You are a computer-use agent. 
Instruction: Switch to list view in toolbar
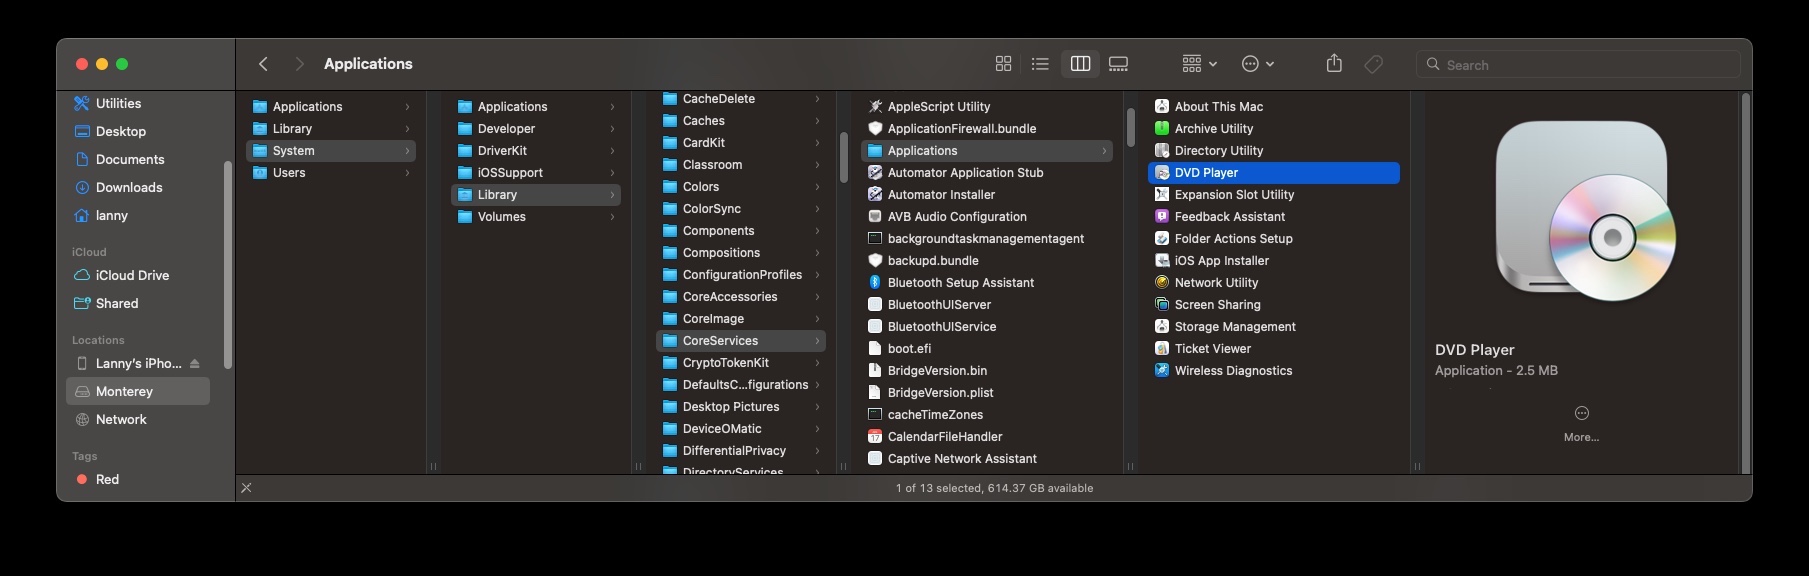click(1040, 64)
